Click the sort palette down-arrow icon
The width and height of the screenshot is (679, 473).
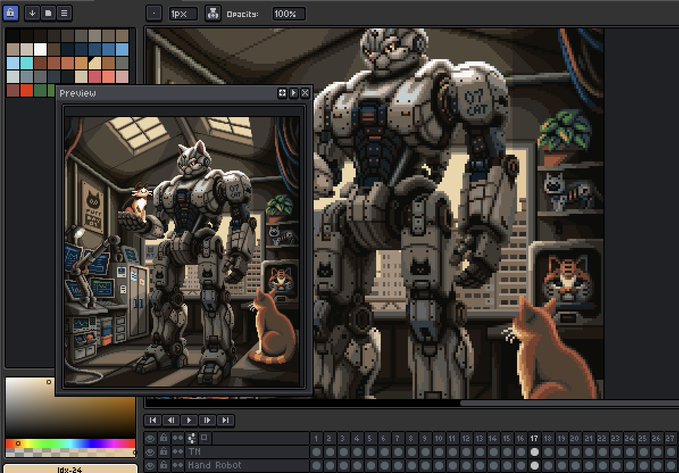(x=32, y=13)
